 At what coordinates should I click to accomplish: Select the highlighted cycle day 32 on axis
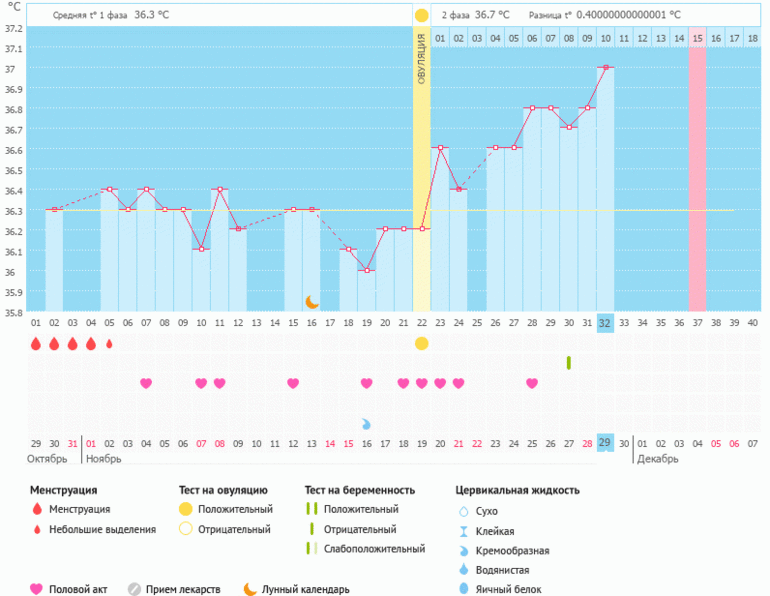[x=605, y=322]
